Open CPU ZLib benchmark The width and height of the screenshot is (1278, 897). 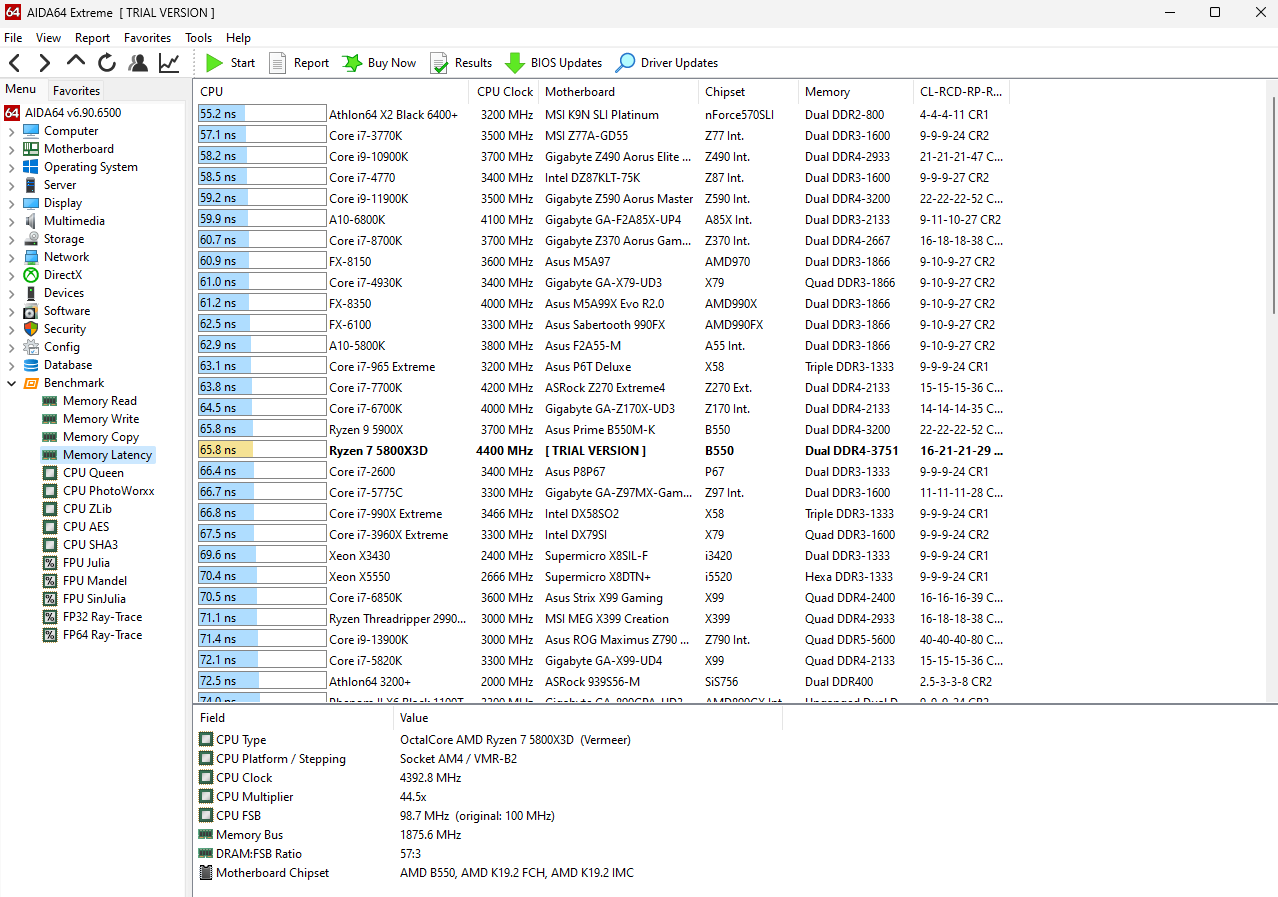point(78,509)
